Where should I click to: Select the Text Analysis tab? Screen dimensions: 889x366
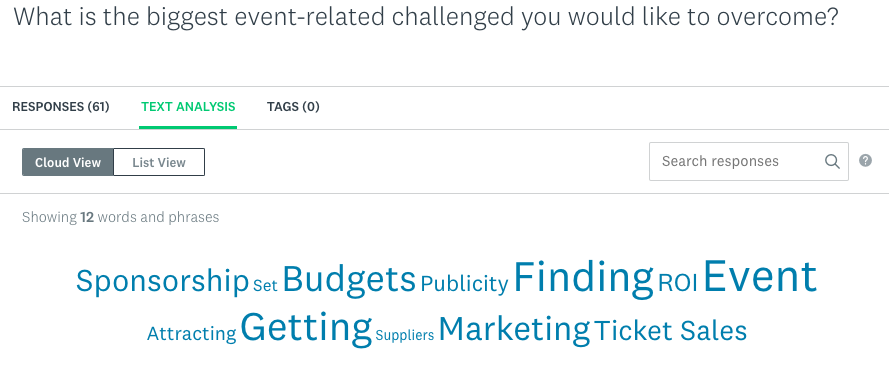[188, 107]
